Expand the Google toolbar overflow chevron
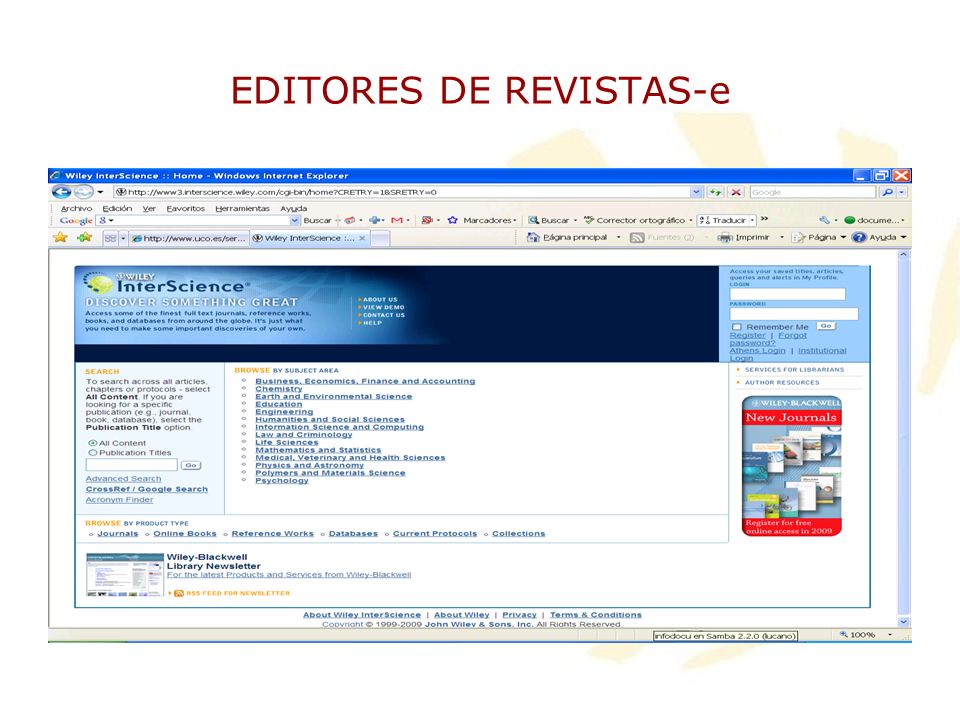 (x=764, y=219)
